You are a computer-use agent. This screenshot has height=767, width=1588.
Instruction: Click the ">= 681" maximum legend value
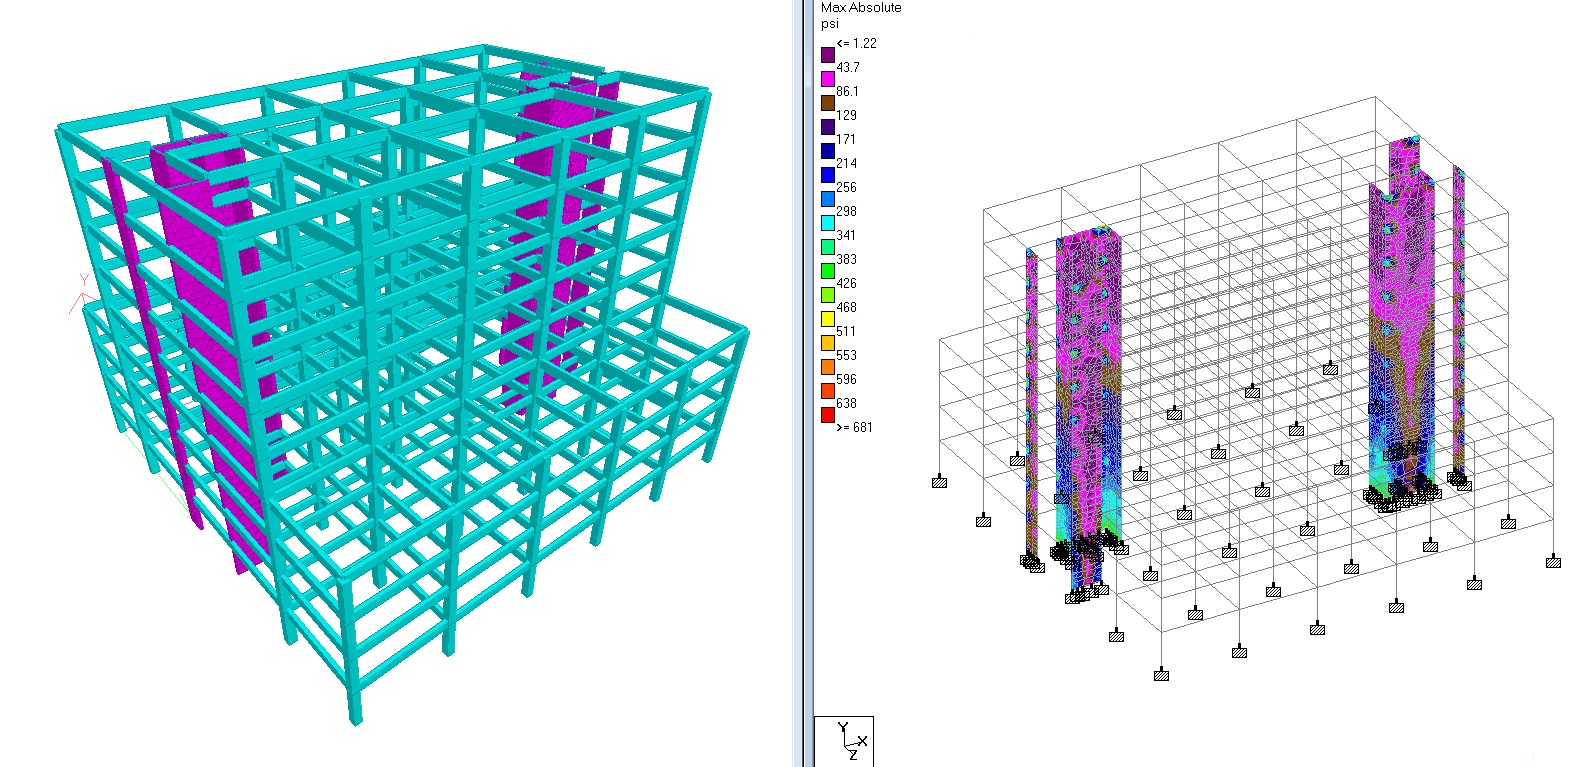[x=854, y=427]
